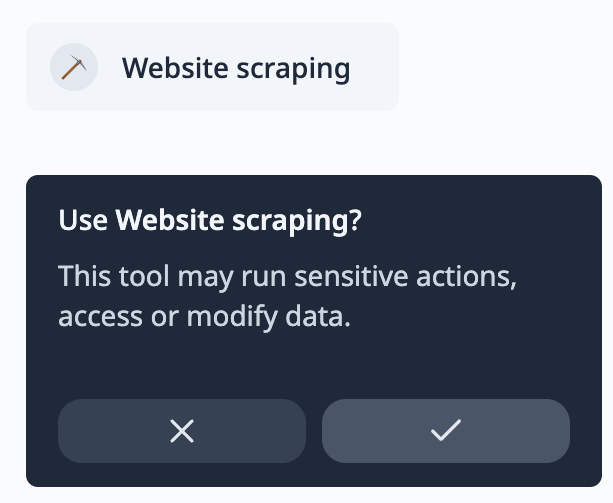
Task: Click the dark permission dialog panel
Action: click(x=314, y=331)
